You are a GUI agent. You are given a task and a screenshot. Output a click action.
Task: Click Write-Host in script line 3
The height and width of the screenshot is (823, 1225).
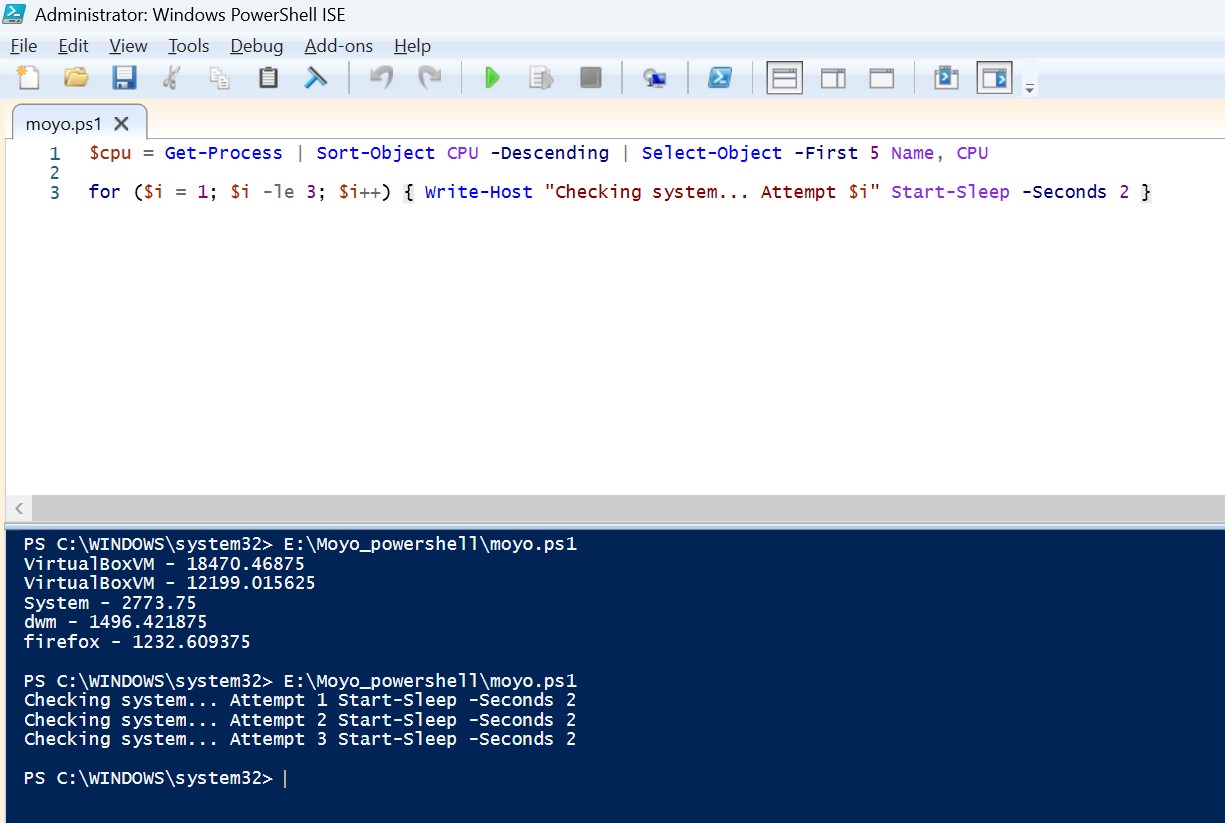[479, 192]
